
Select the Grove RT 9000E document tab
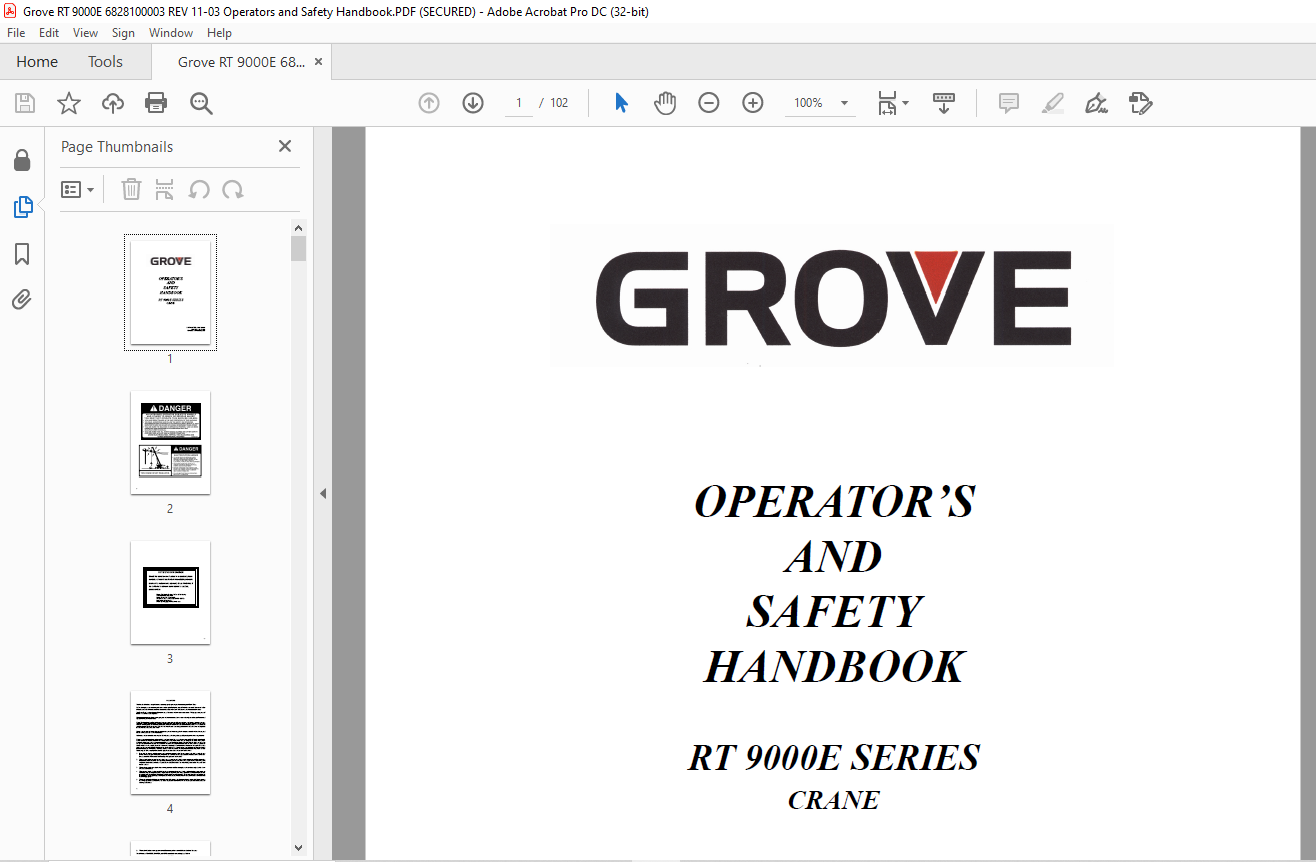pyautogui.click(x=240, y=62)
